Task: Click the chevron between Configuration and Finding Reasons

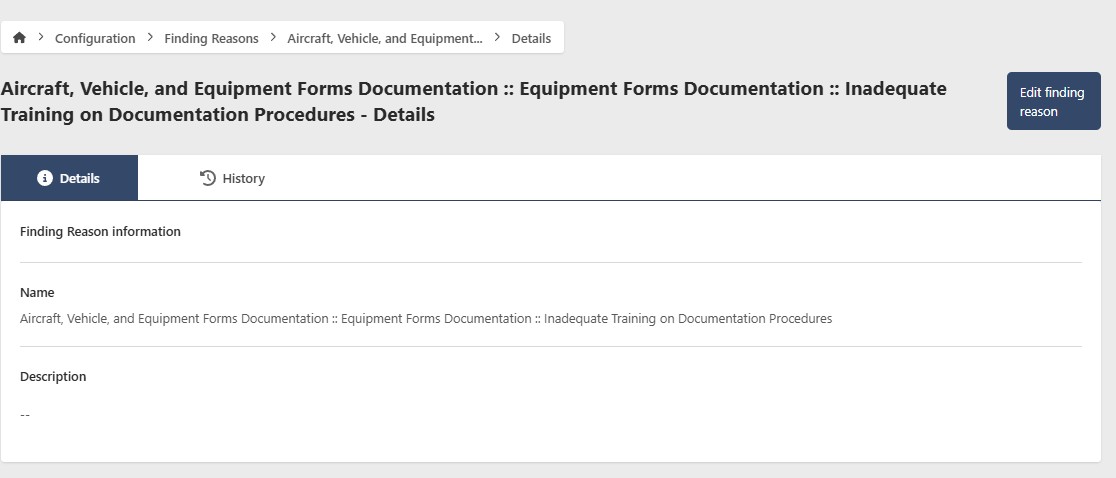Action: click(150, 37)
